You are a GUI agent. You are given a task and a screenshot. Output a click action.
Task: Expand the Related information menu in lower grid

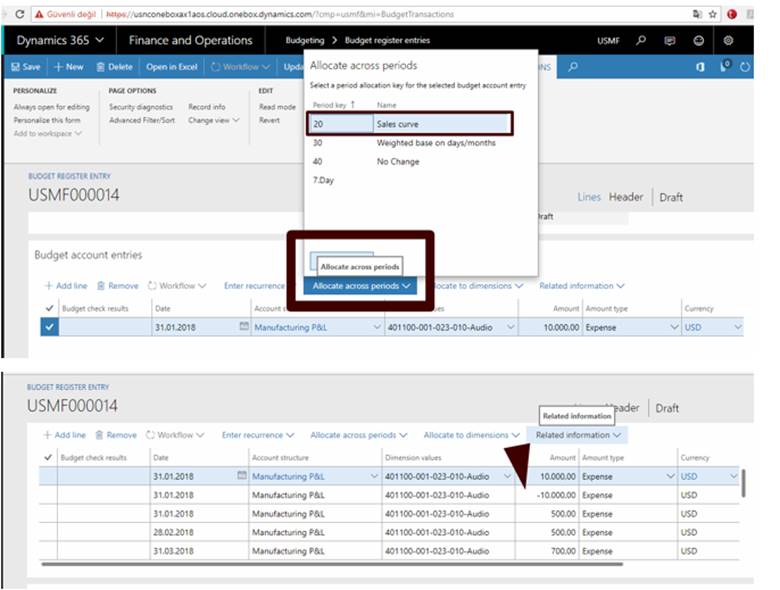578,435
